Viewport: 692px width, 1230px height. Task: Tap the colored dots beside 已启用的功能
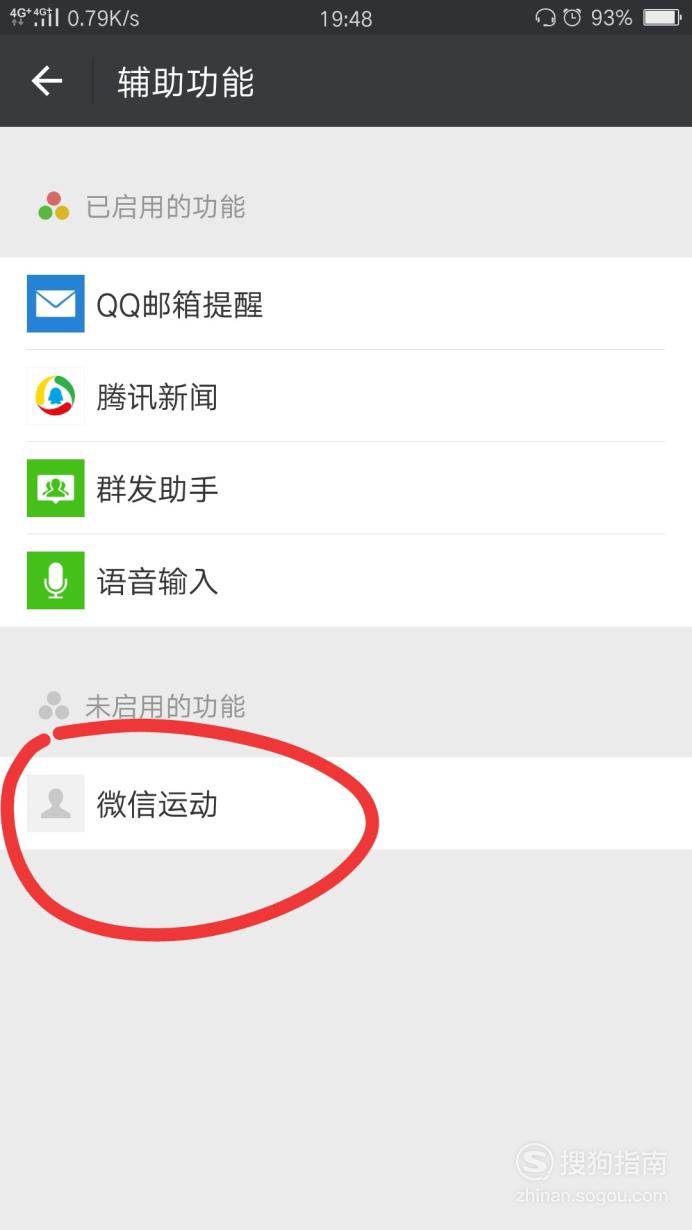tap(54, 206)
